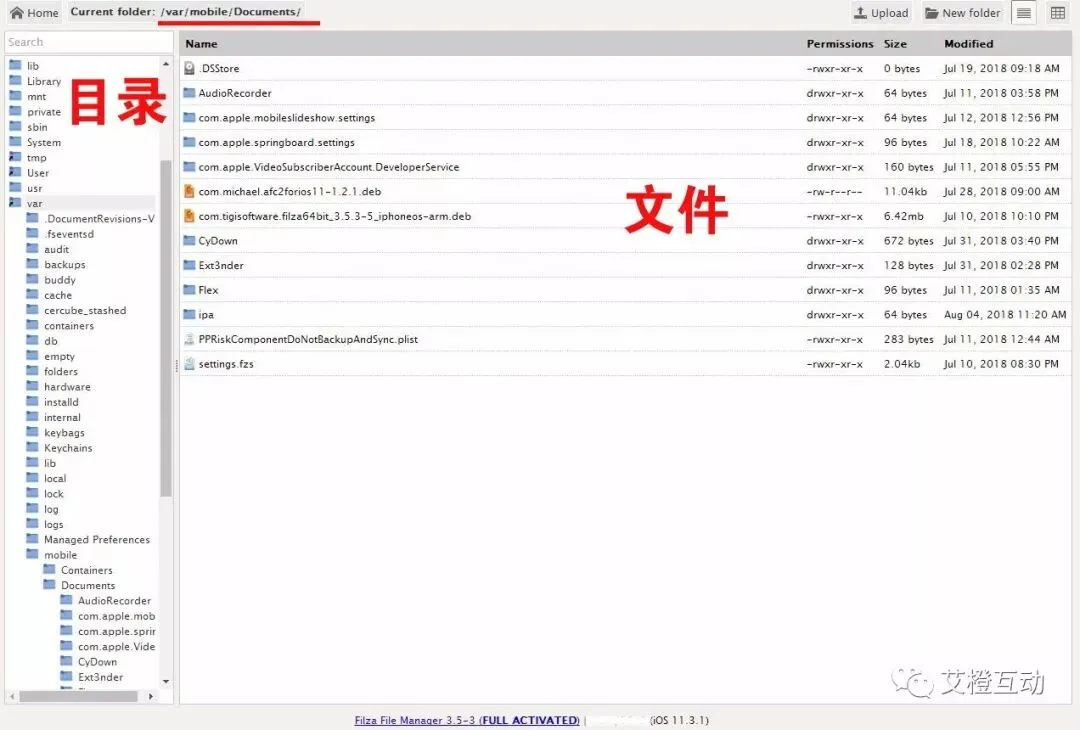This screenshot has width=1080, height=730.
Task: Collapse the Documents folder in tree
Action: (88, 585)
